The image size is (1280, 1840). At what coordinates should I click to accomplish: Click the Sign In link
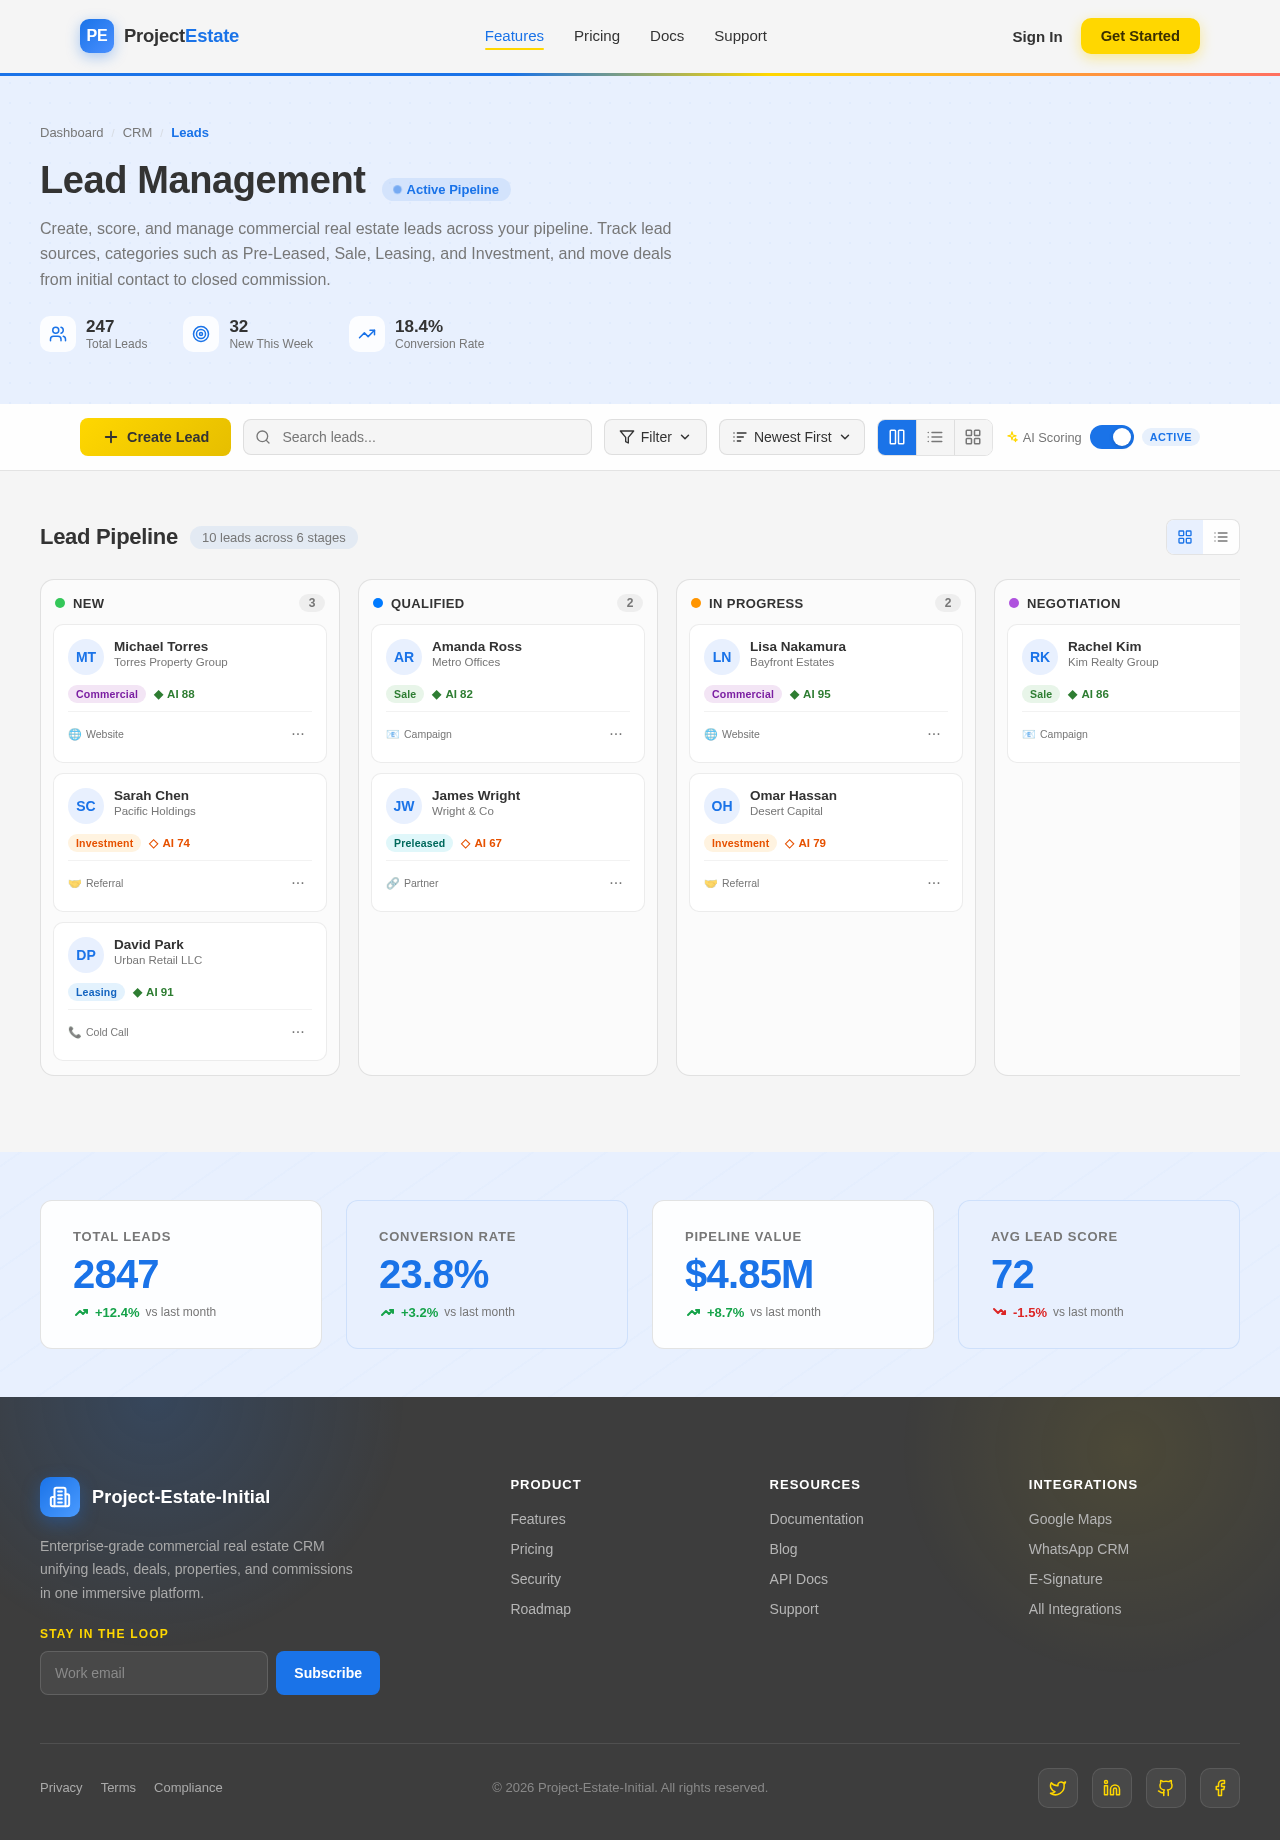click(x=1037, y=37)
